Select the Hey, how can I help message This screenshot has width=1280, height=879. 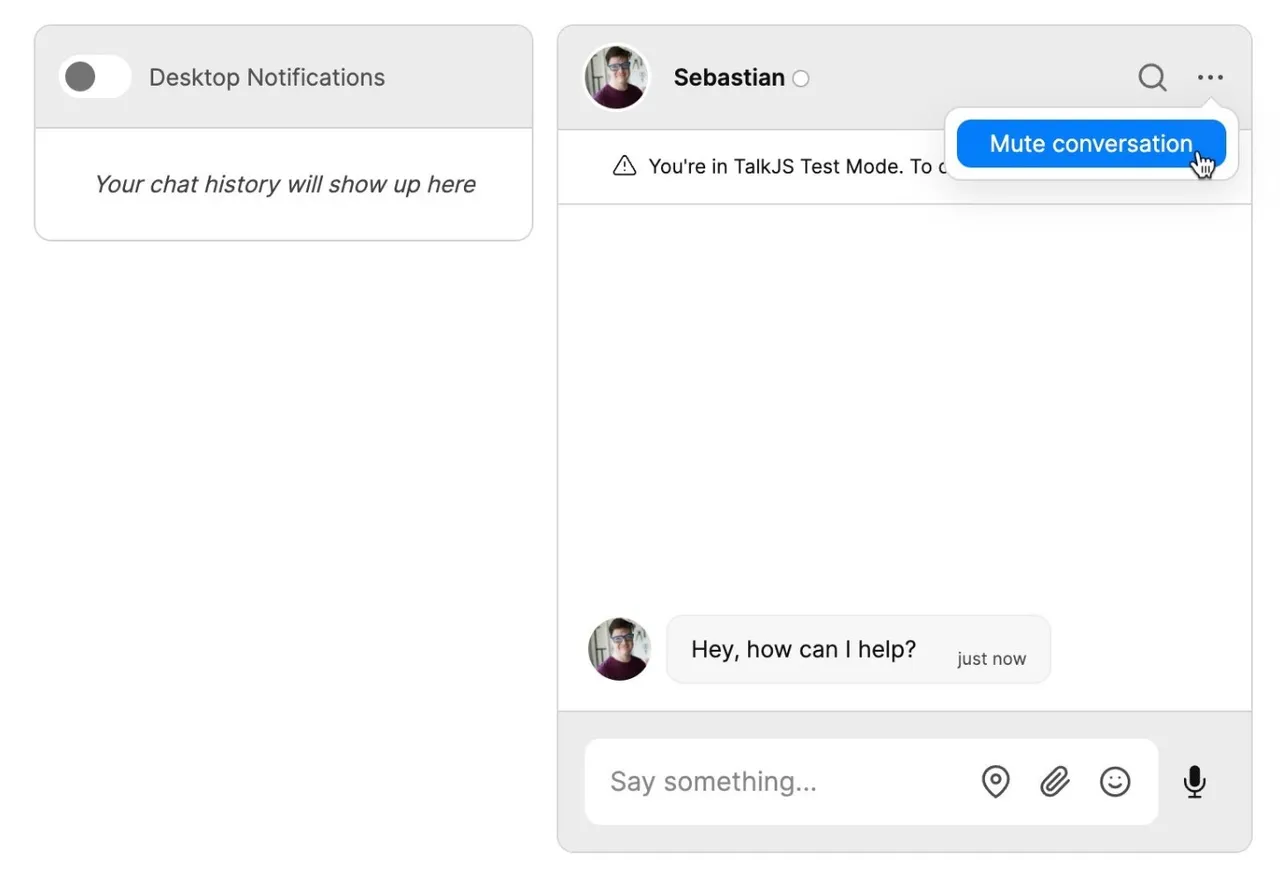[803, 649]
